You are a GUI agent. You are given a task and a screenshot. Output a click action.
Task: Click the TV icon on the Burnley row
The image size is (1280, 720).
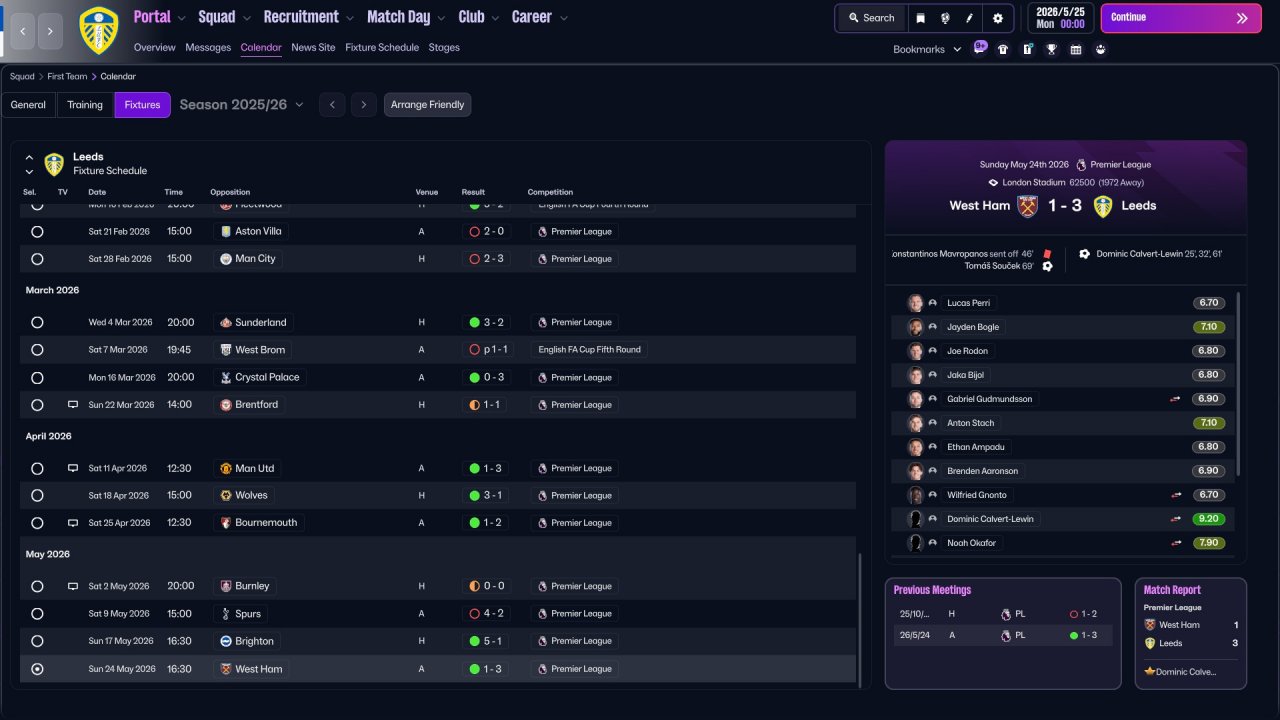coord(73,586)
